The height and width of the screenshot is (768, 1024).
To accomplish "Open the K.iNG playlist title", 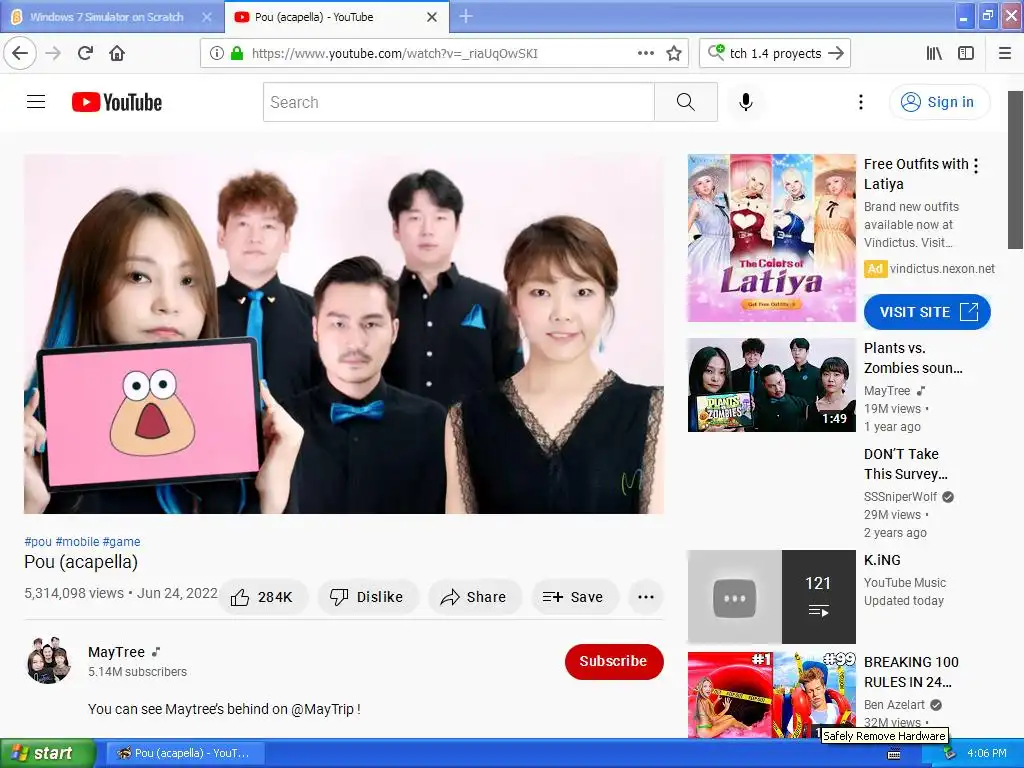I will pyautogui.click(x=882, y=560).
